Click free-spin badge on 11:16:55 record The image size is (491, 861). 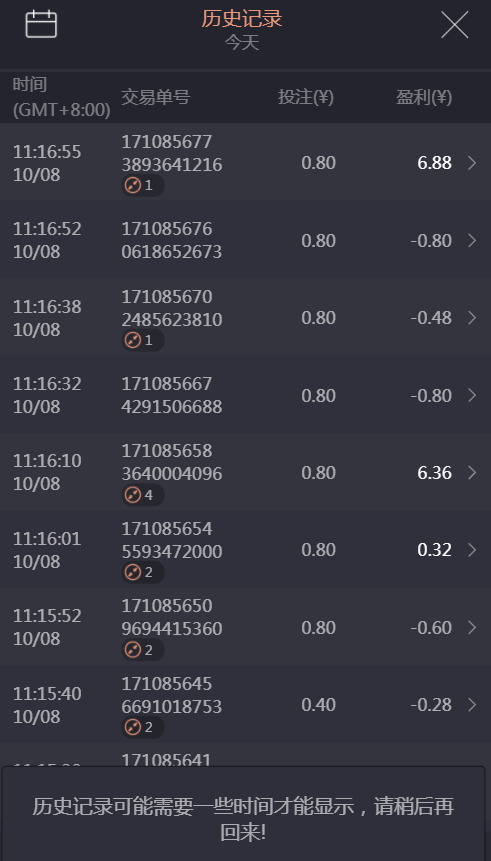pyautogui.click(x=143, y=186)
